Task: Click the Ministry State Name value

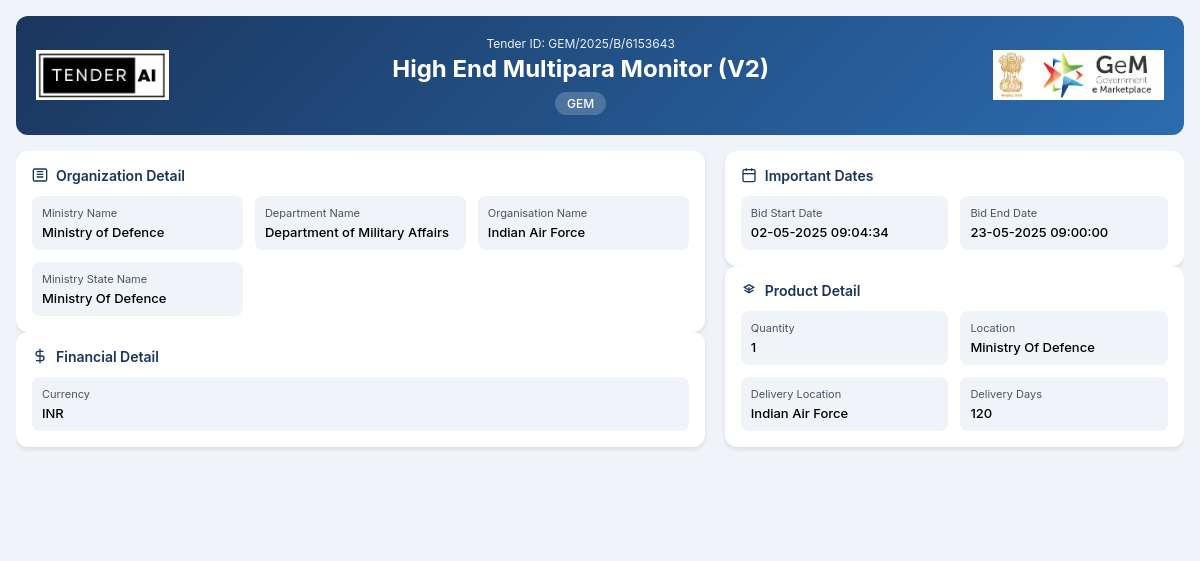Action: [104, 299]
